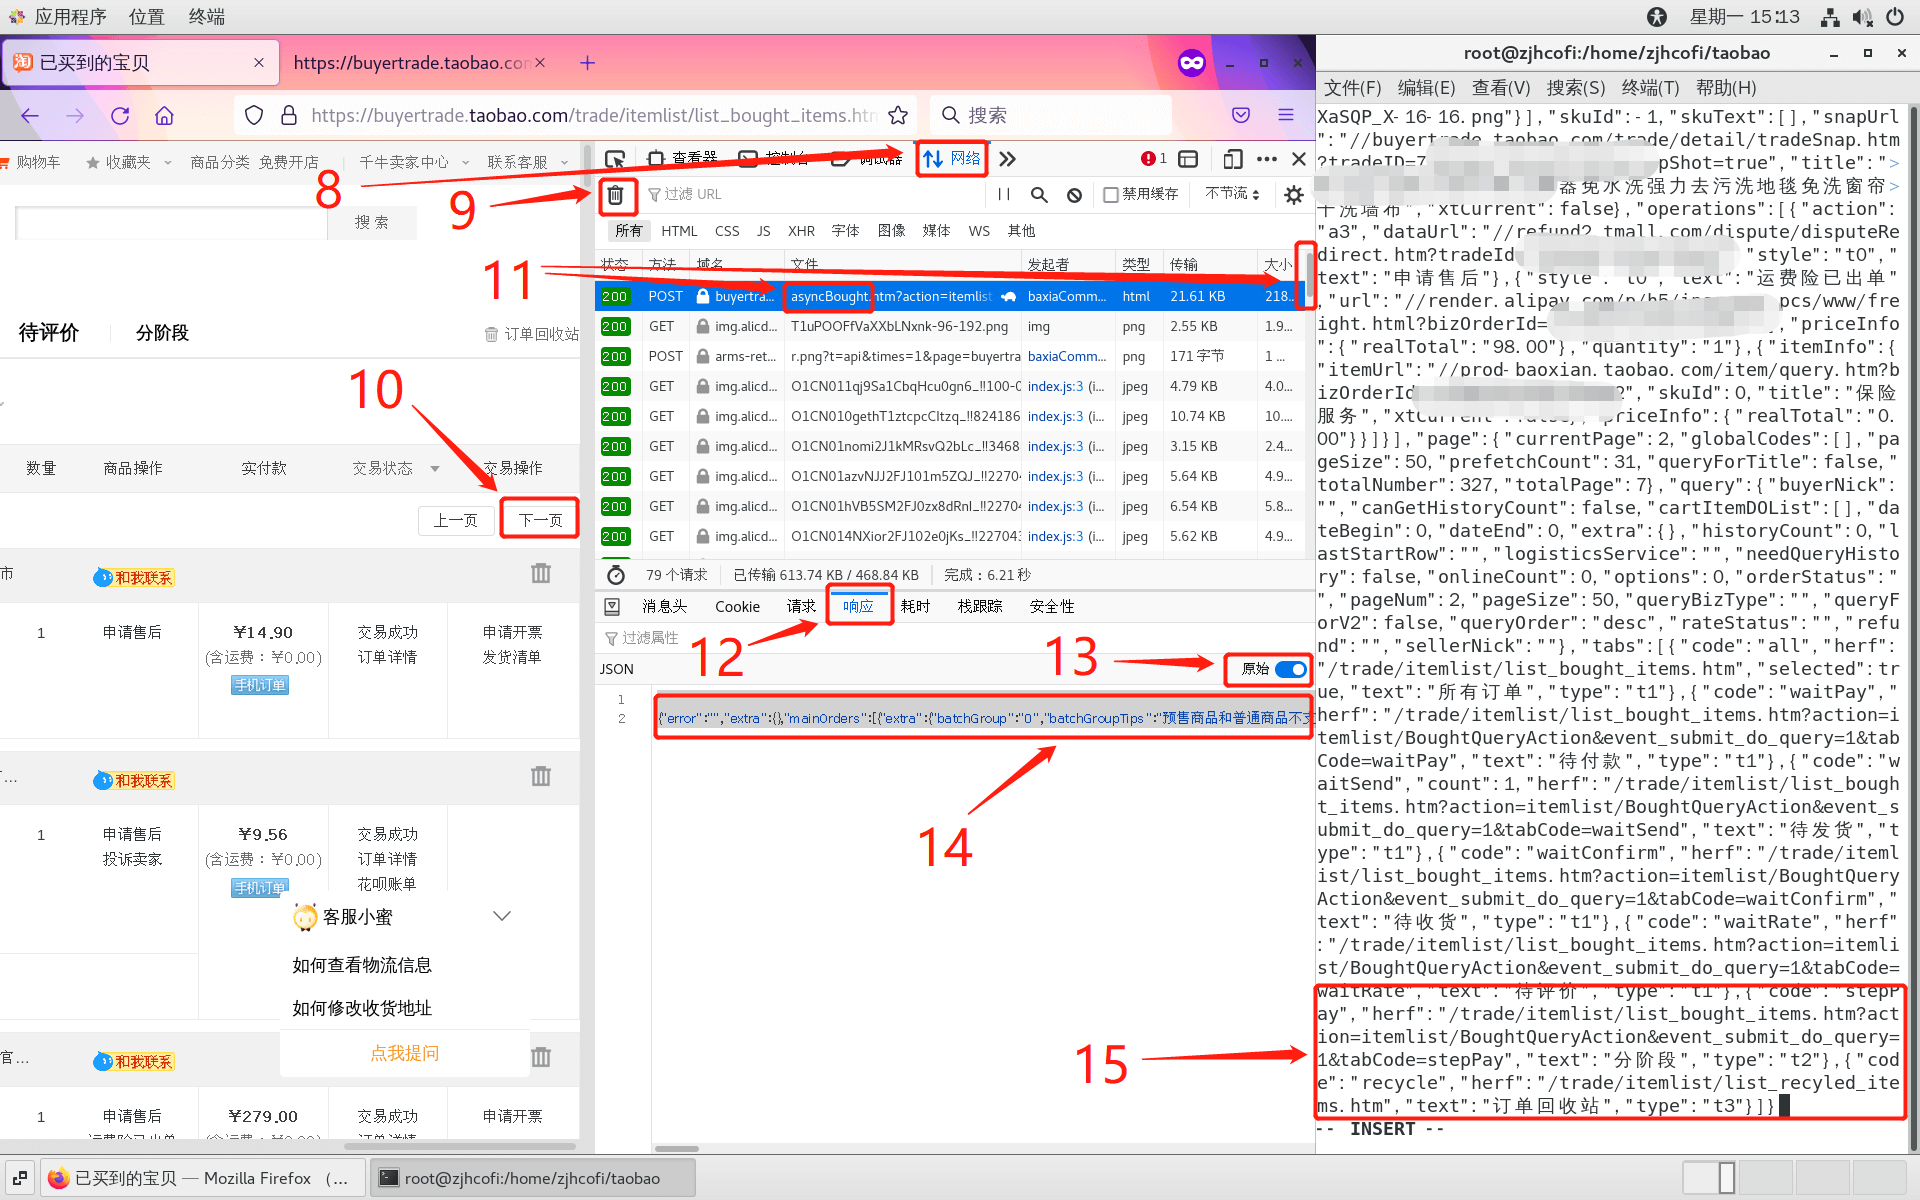The image size is (1920, 1200).
Task: Toggle the WS request filter
Action: (x=979, y=231)
